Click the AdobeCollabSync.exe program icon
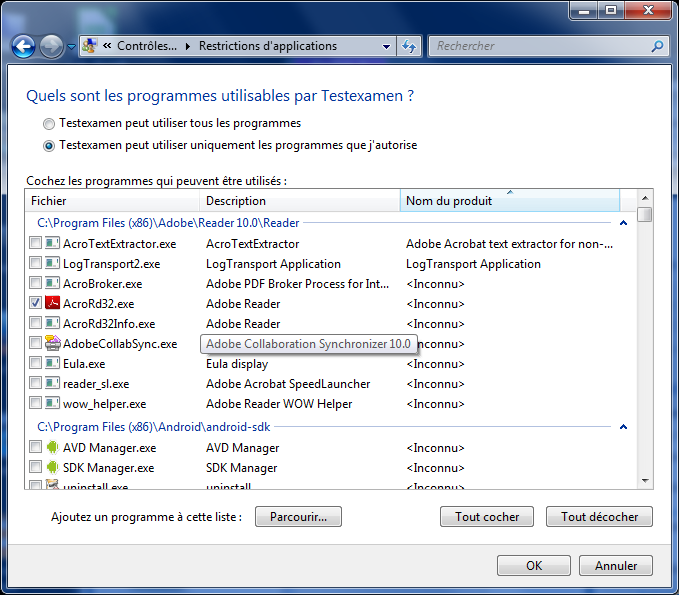Viewport: 679px width, 595px height. (x=52, y=343)
